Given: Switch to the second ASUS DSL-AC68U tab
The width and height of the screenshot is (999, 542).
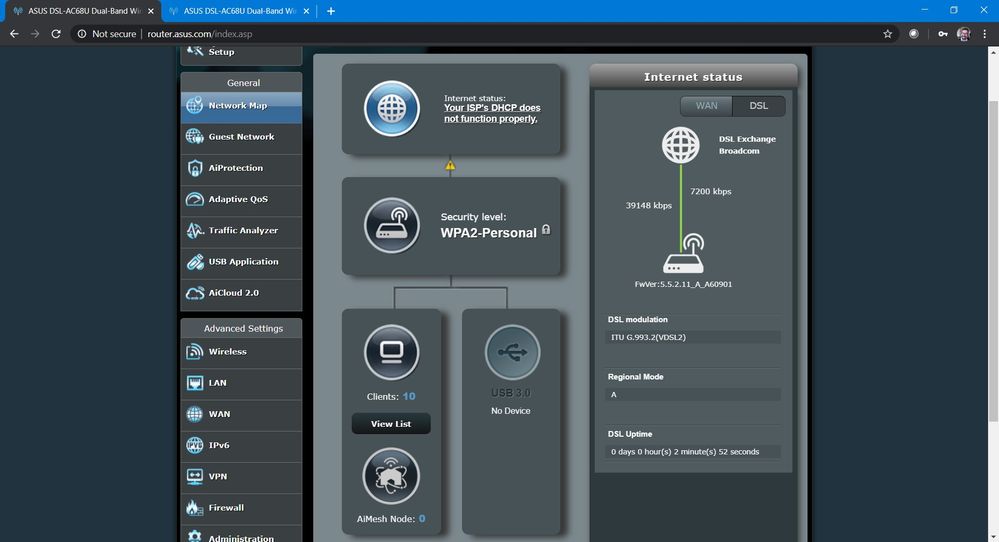Looking at the screenshot, I should (x=238, y=11).
